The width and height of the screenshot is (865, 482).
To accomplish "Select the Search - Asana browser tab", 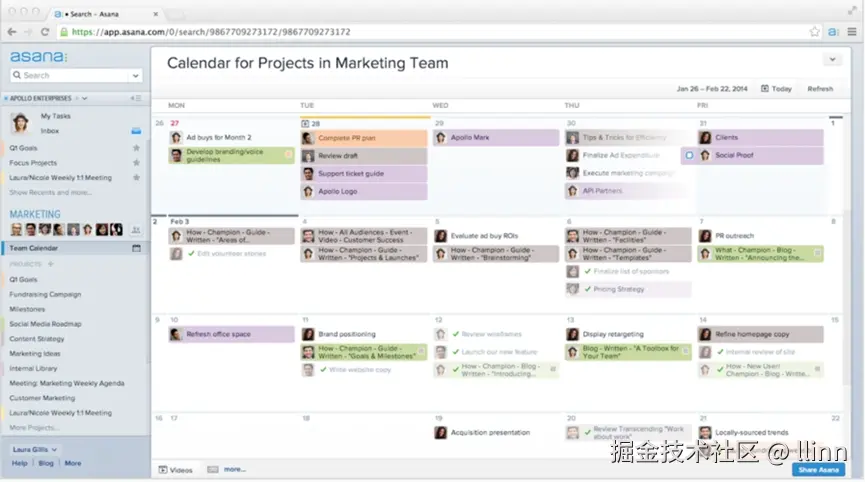I will (105, 13).
